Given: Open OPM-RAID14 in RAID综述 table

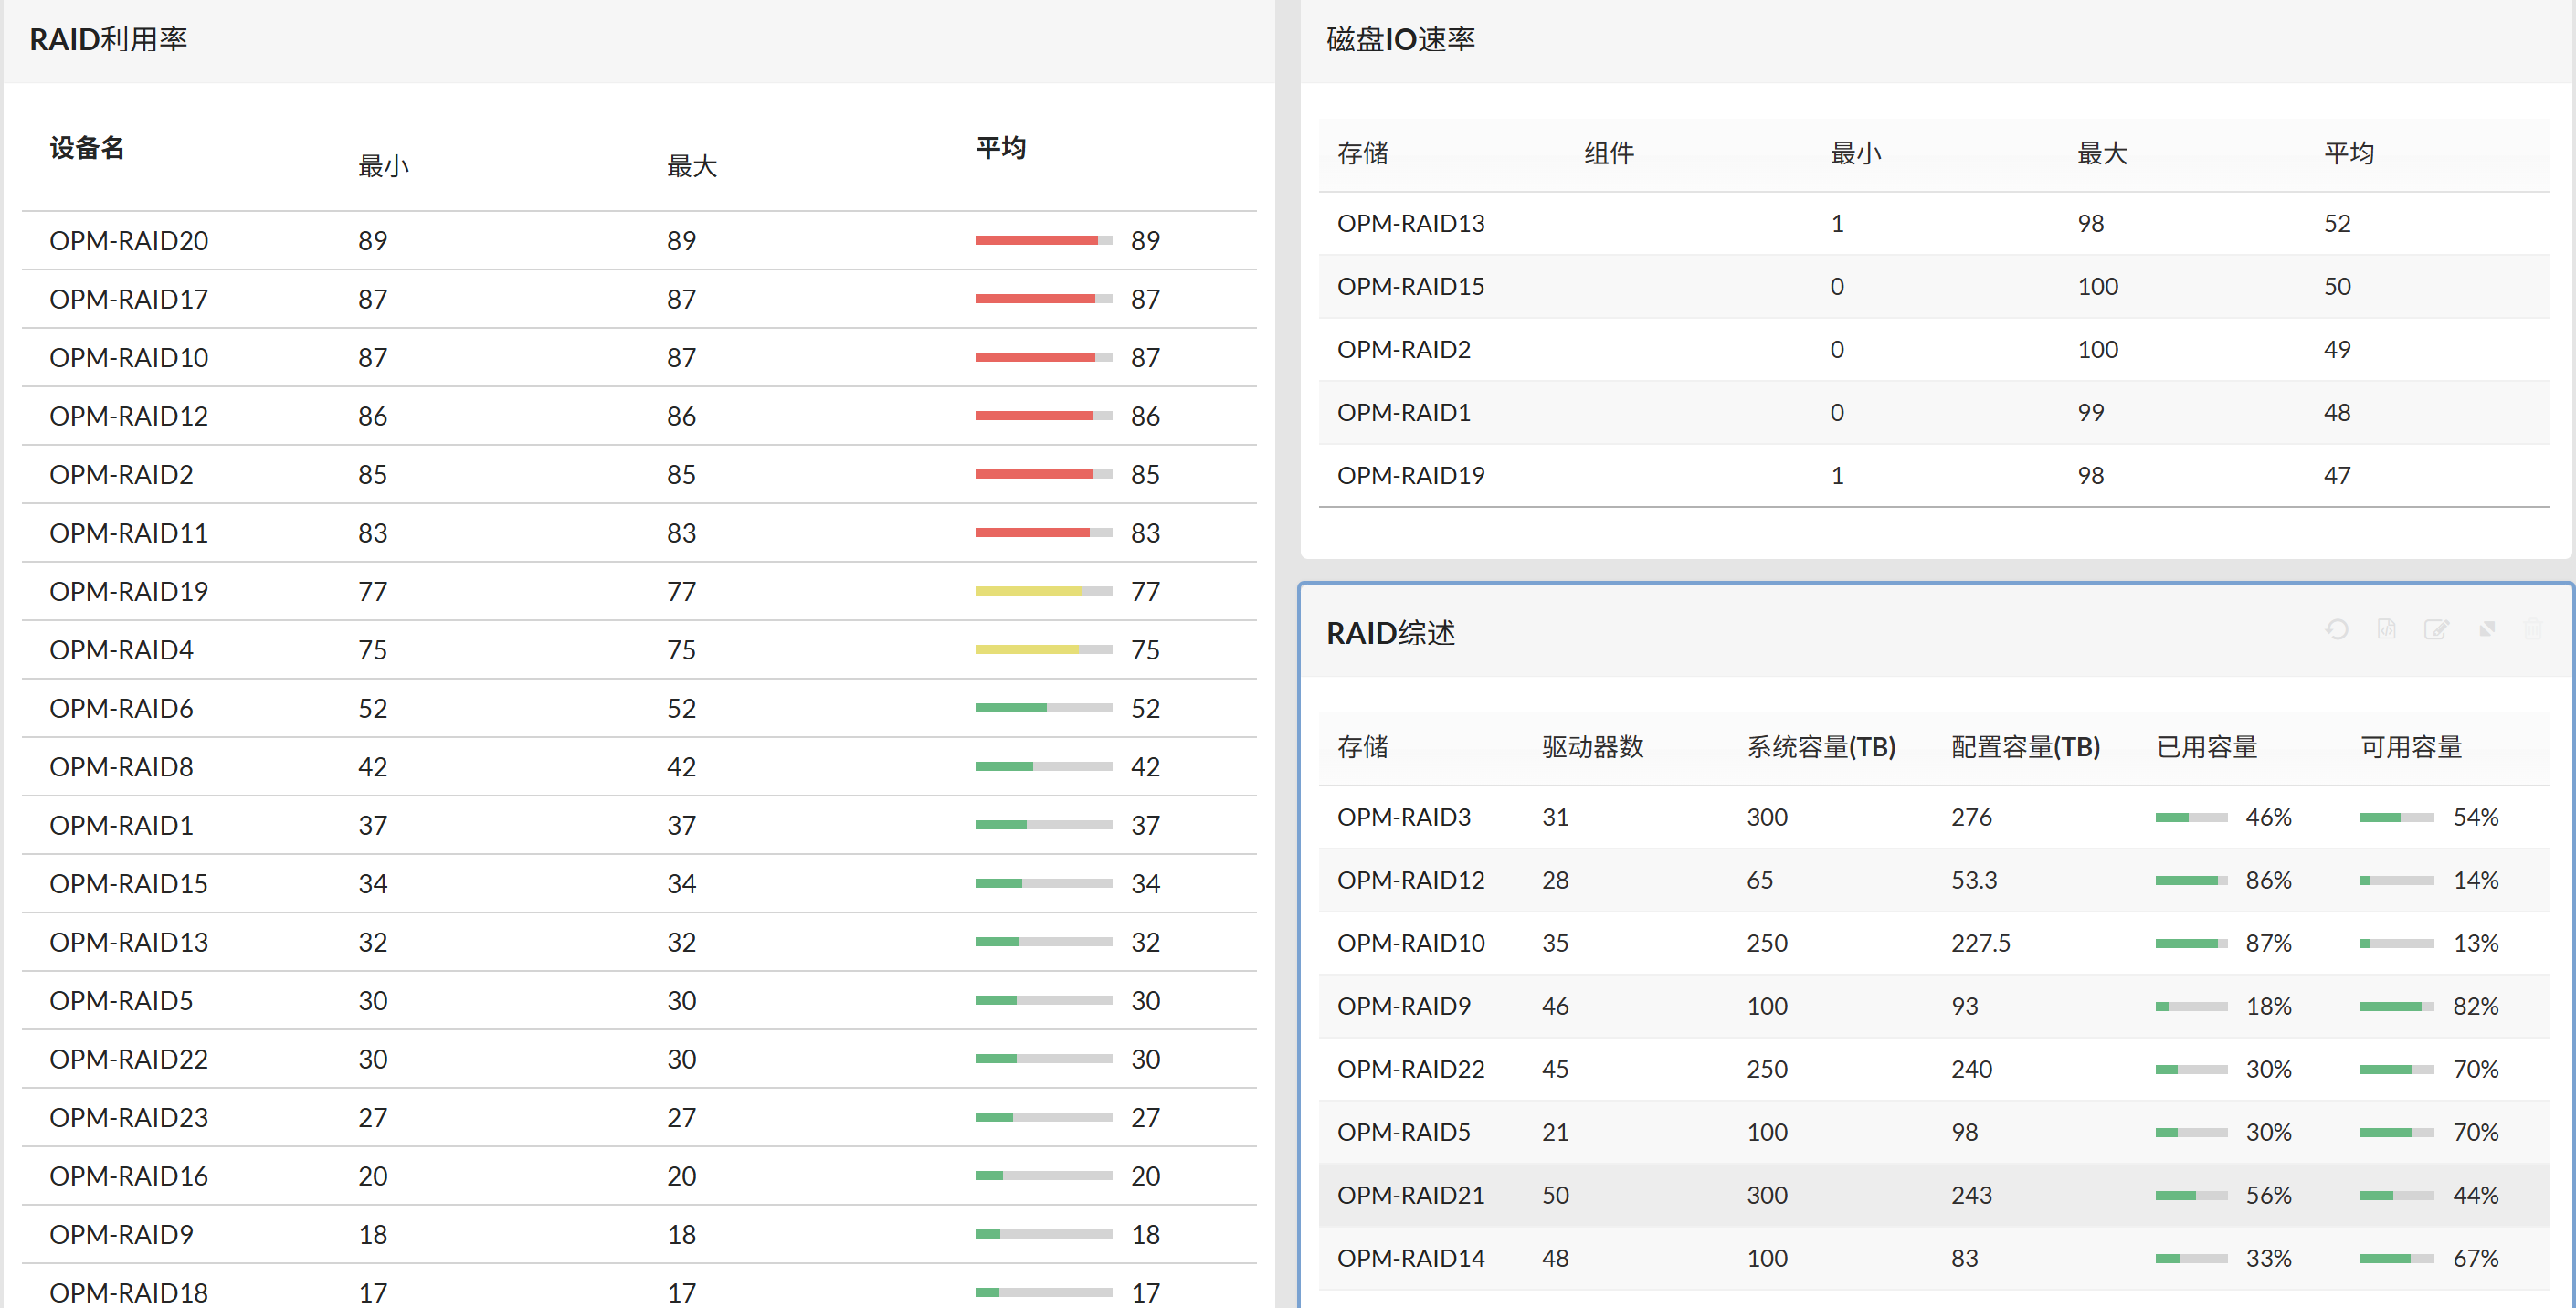Looking at the screenshot, I should [1410, 1258].
